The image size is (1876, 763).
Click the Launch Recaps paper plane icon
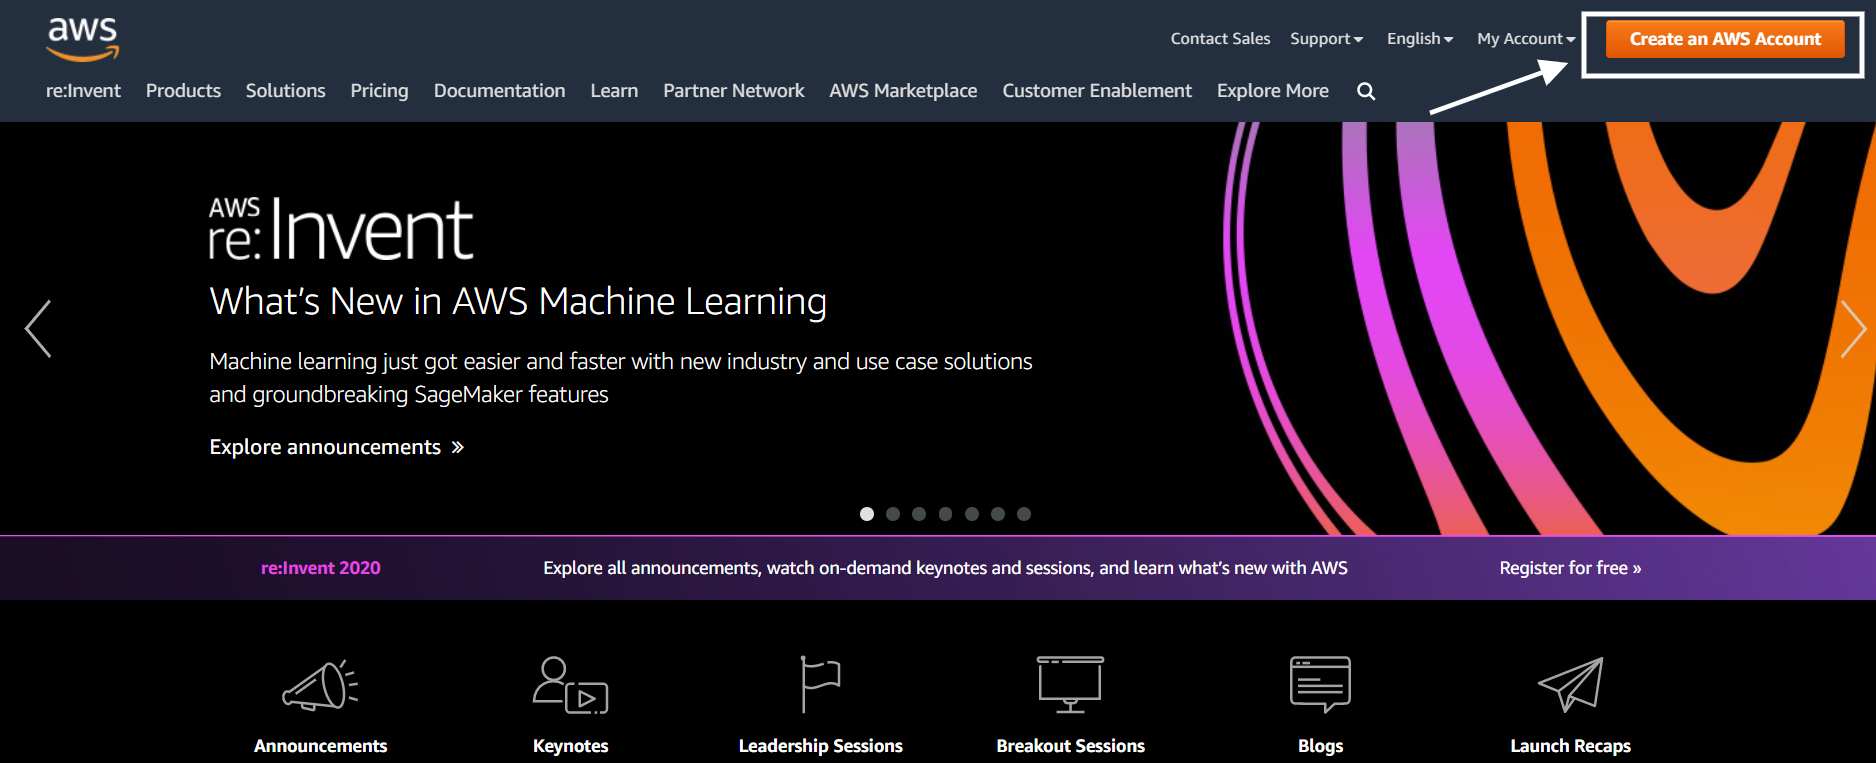1570,685
